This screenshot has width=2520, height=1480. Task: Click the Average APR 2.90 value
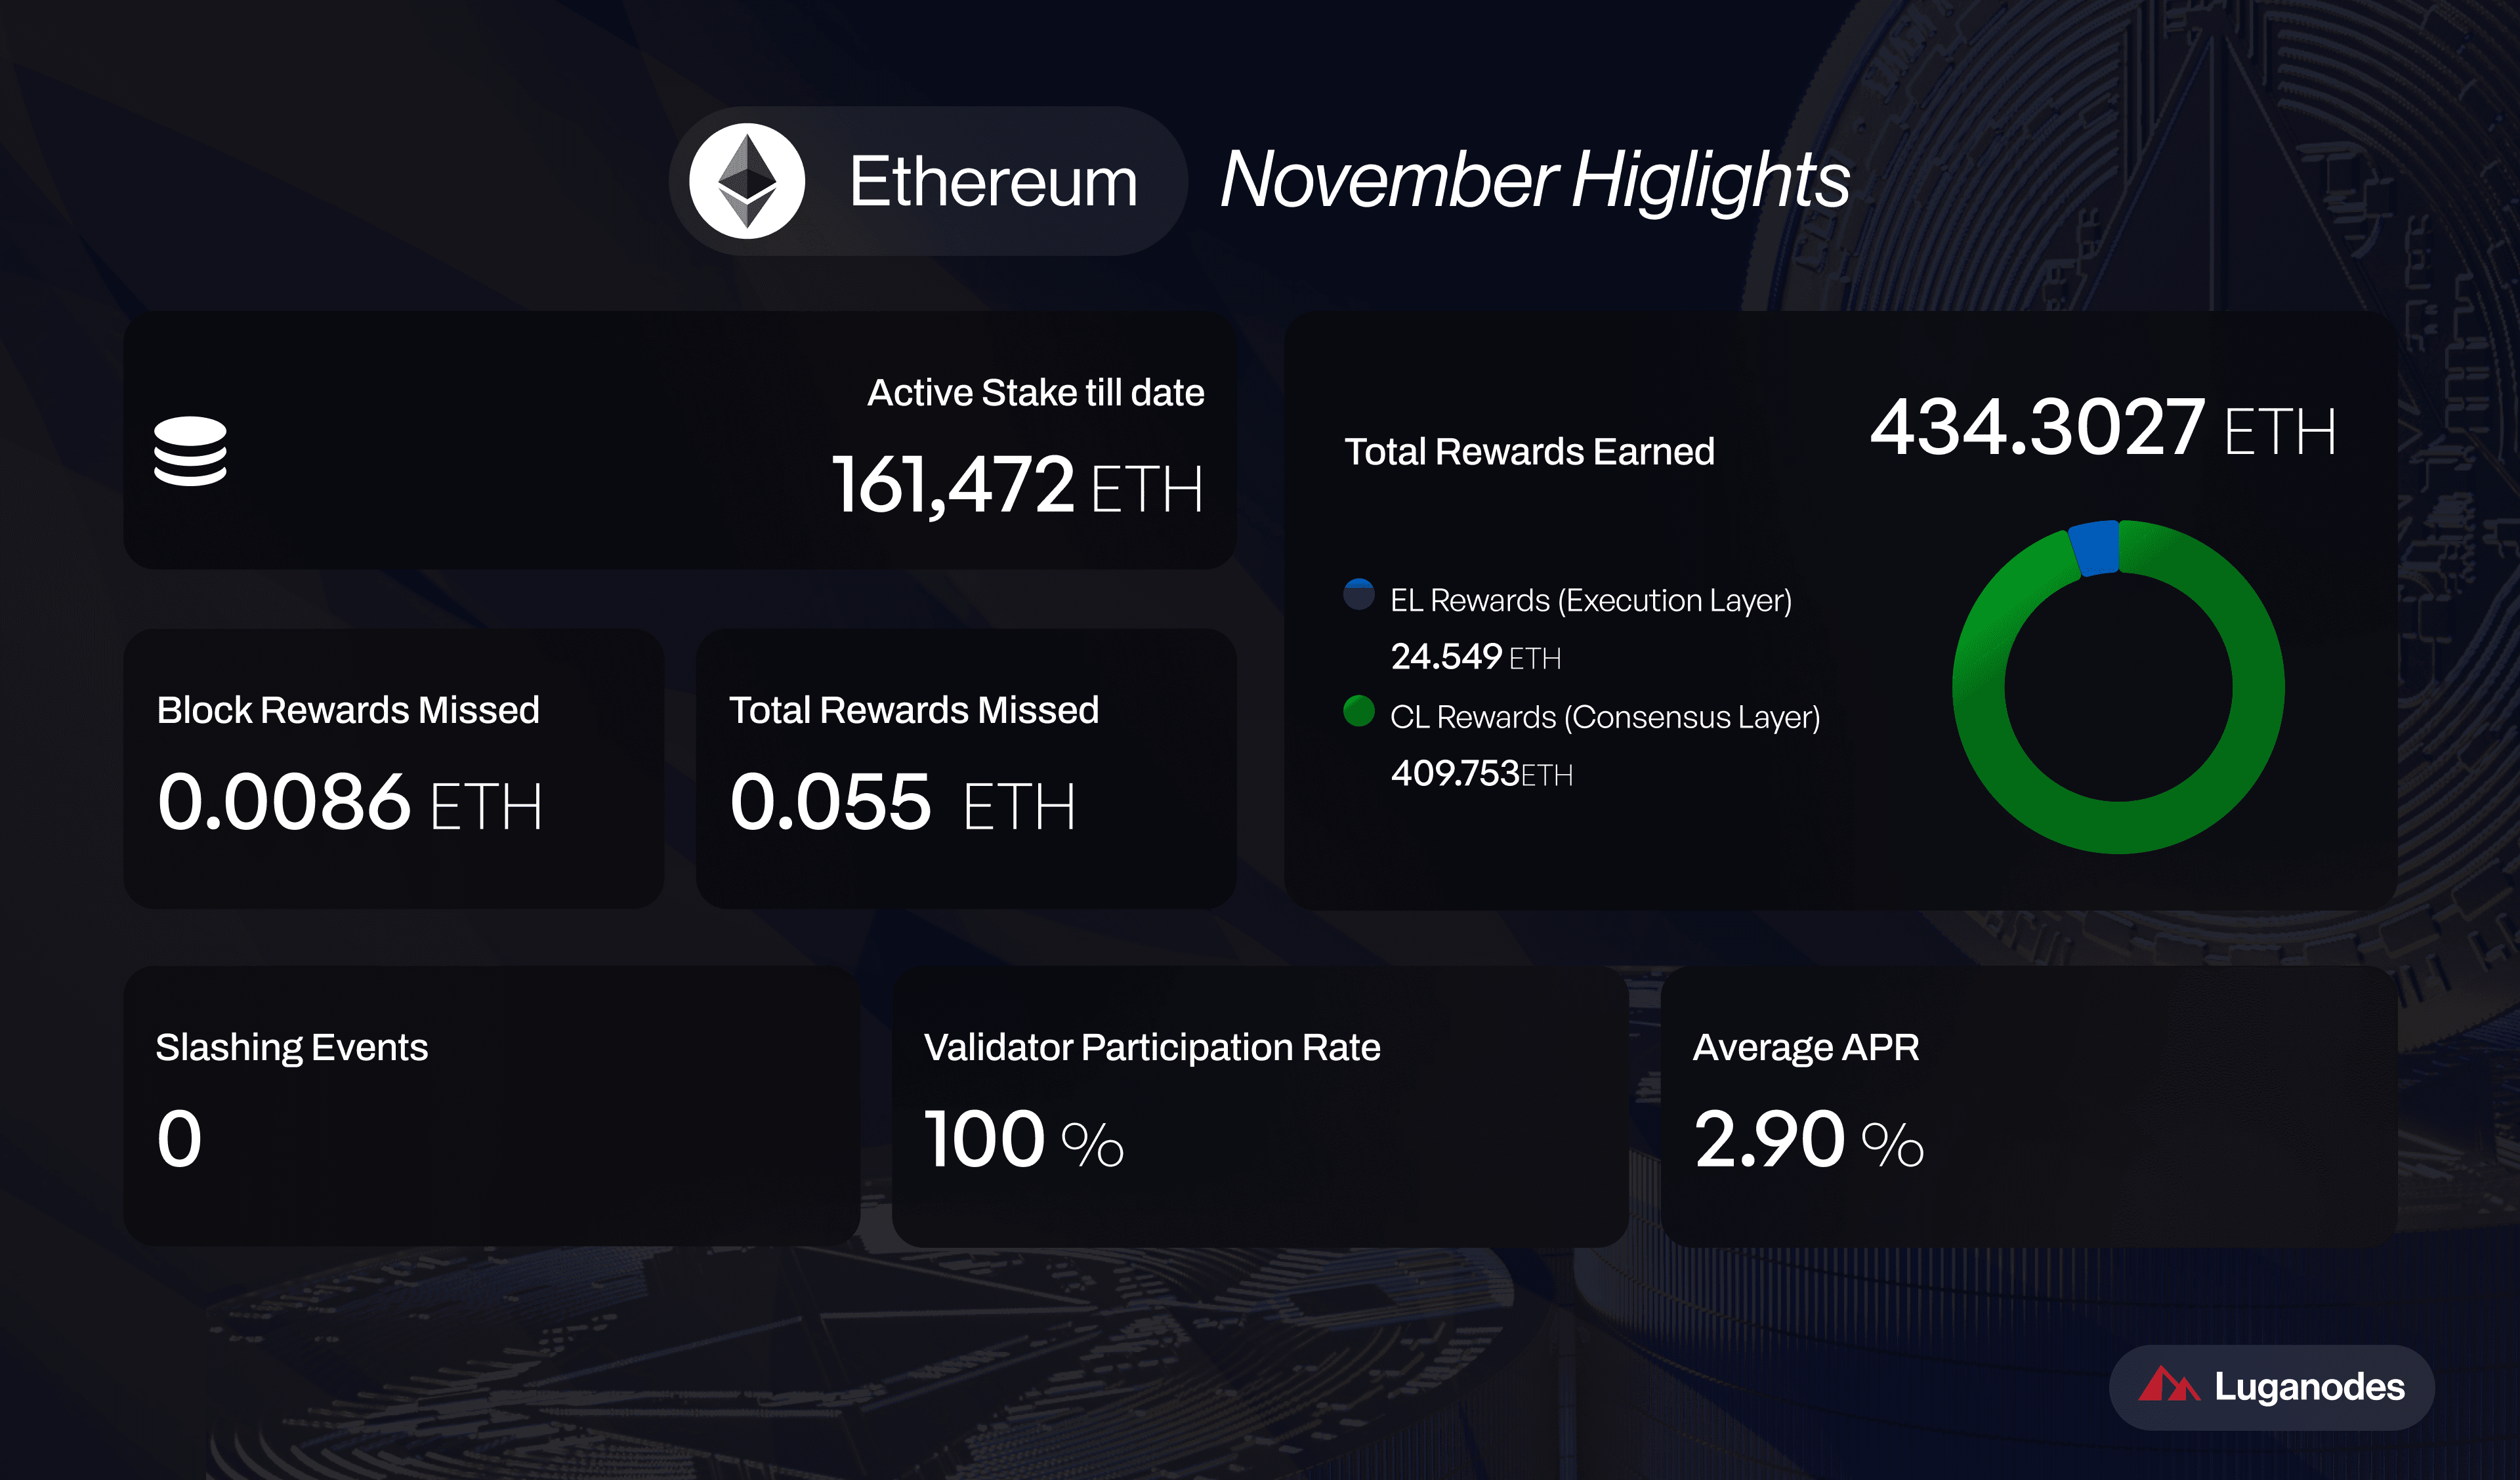click(x=1808, y=1140)
